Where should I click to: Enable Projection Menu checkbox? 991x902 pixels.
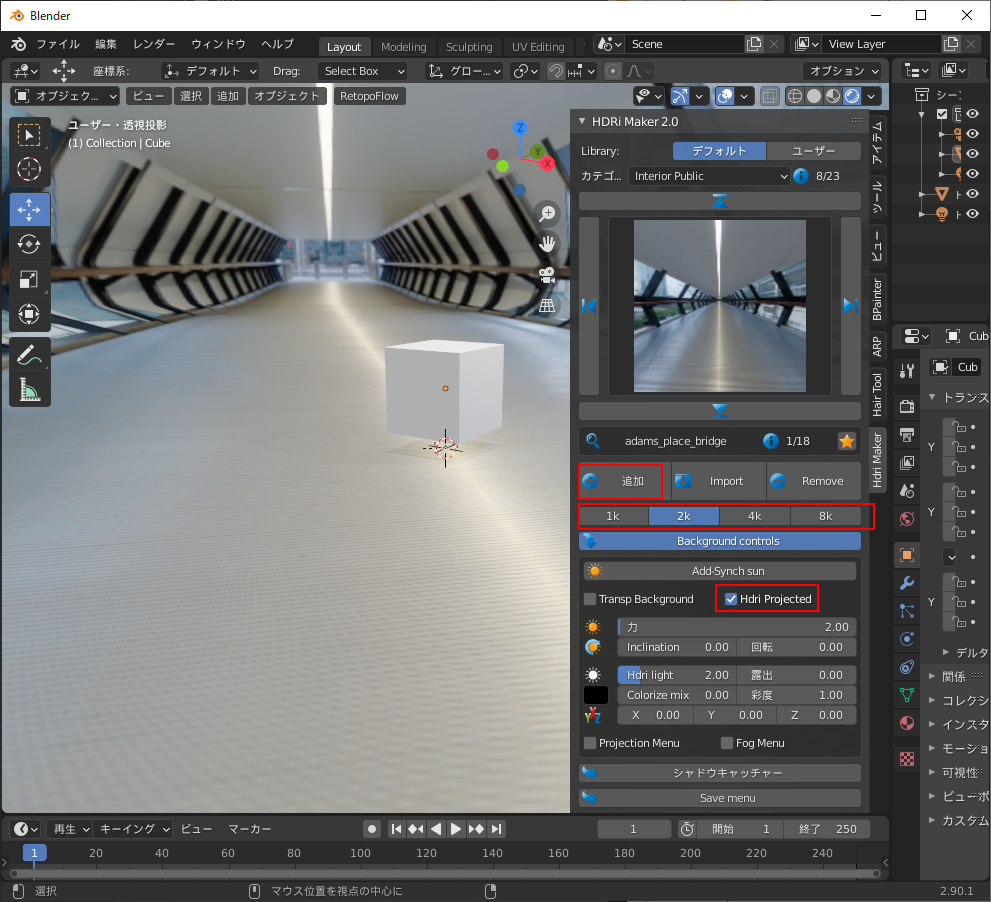(x=590, y=743)
